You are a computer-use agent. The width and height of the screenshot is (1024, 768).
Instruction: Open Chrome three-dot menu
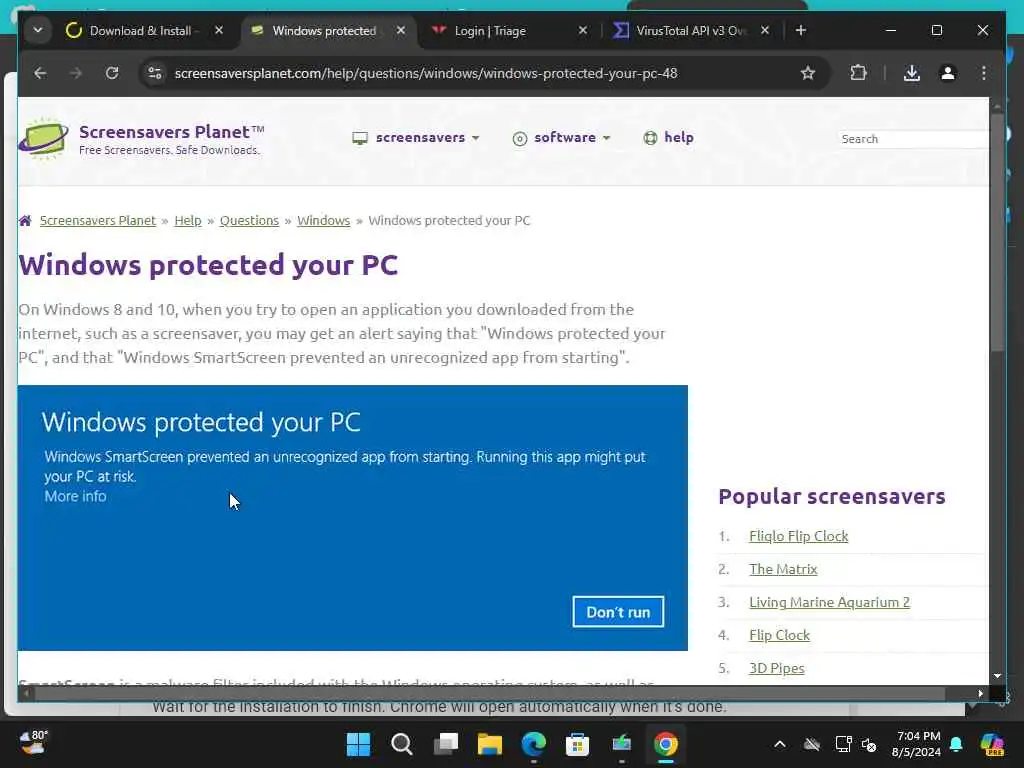[x=984, y=73]
